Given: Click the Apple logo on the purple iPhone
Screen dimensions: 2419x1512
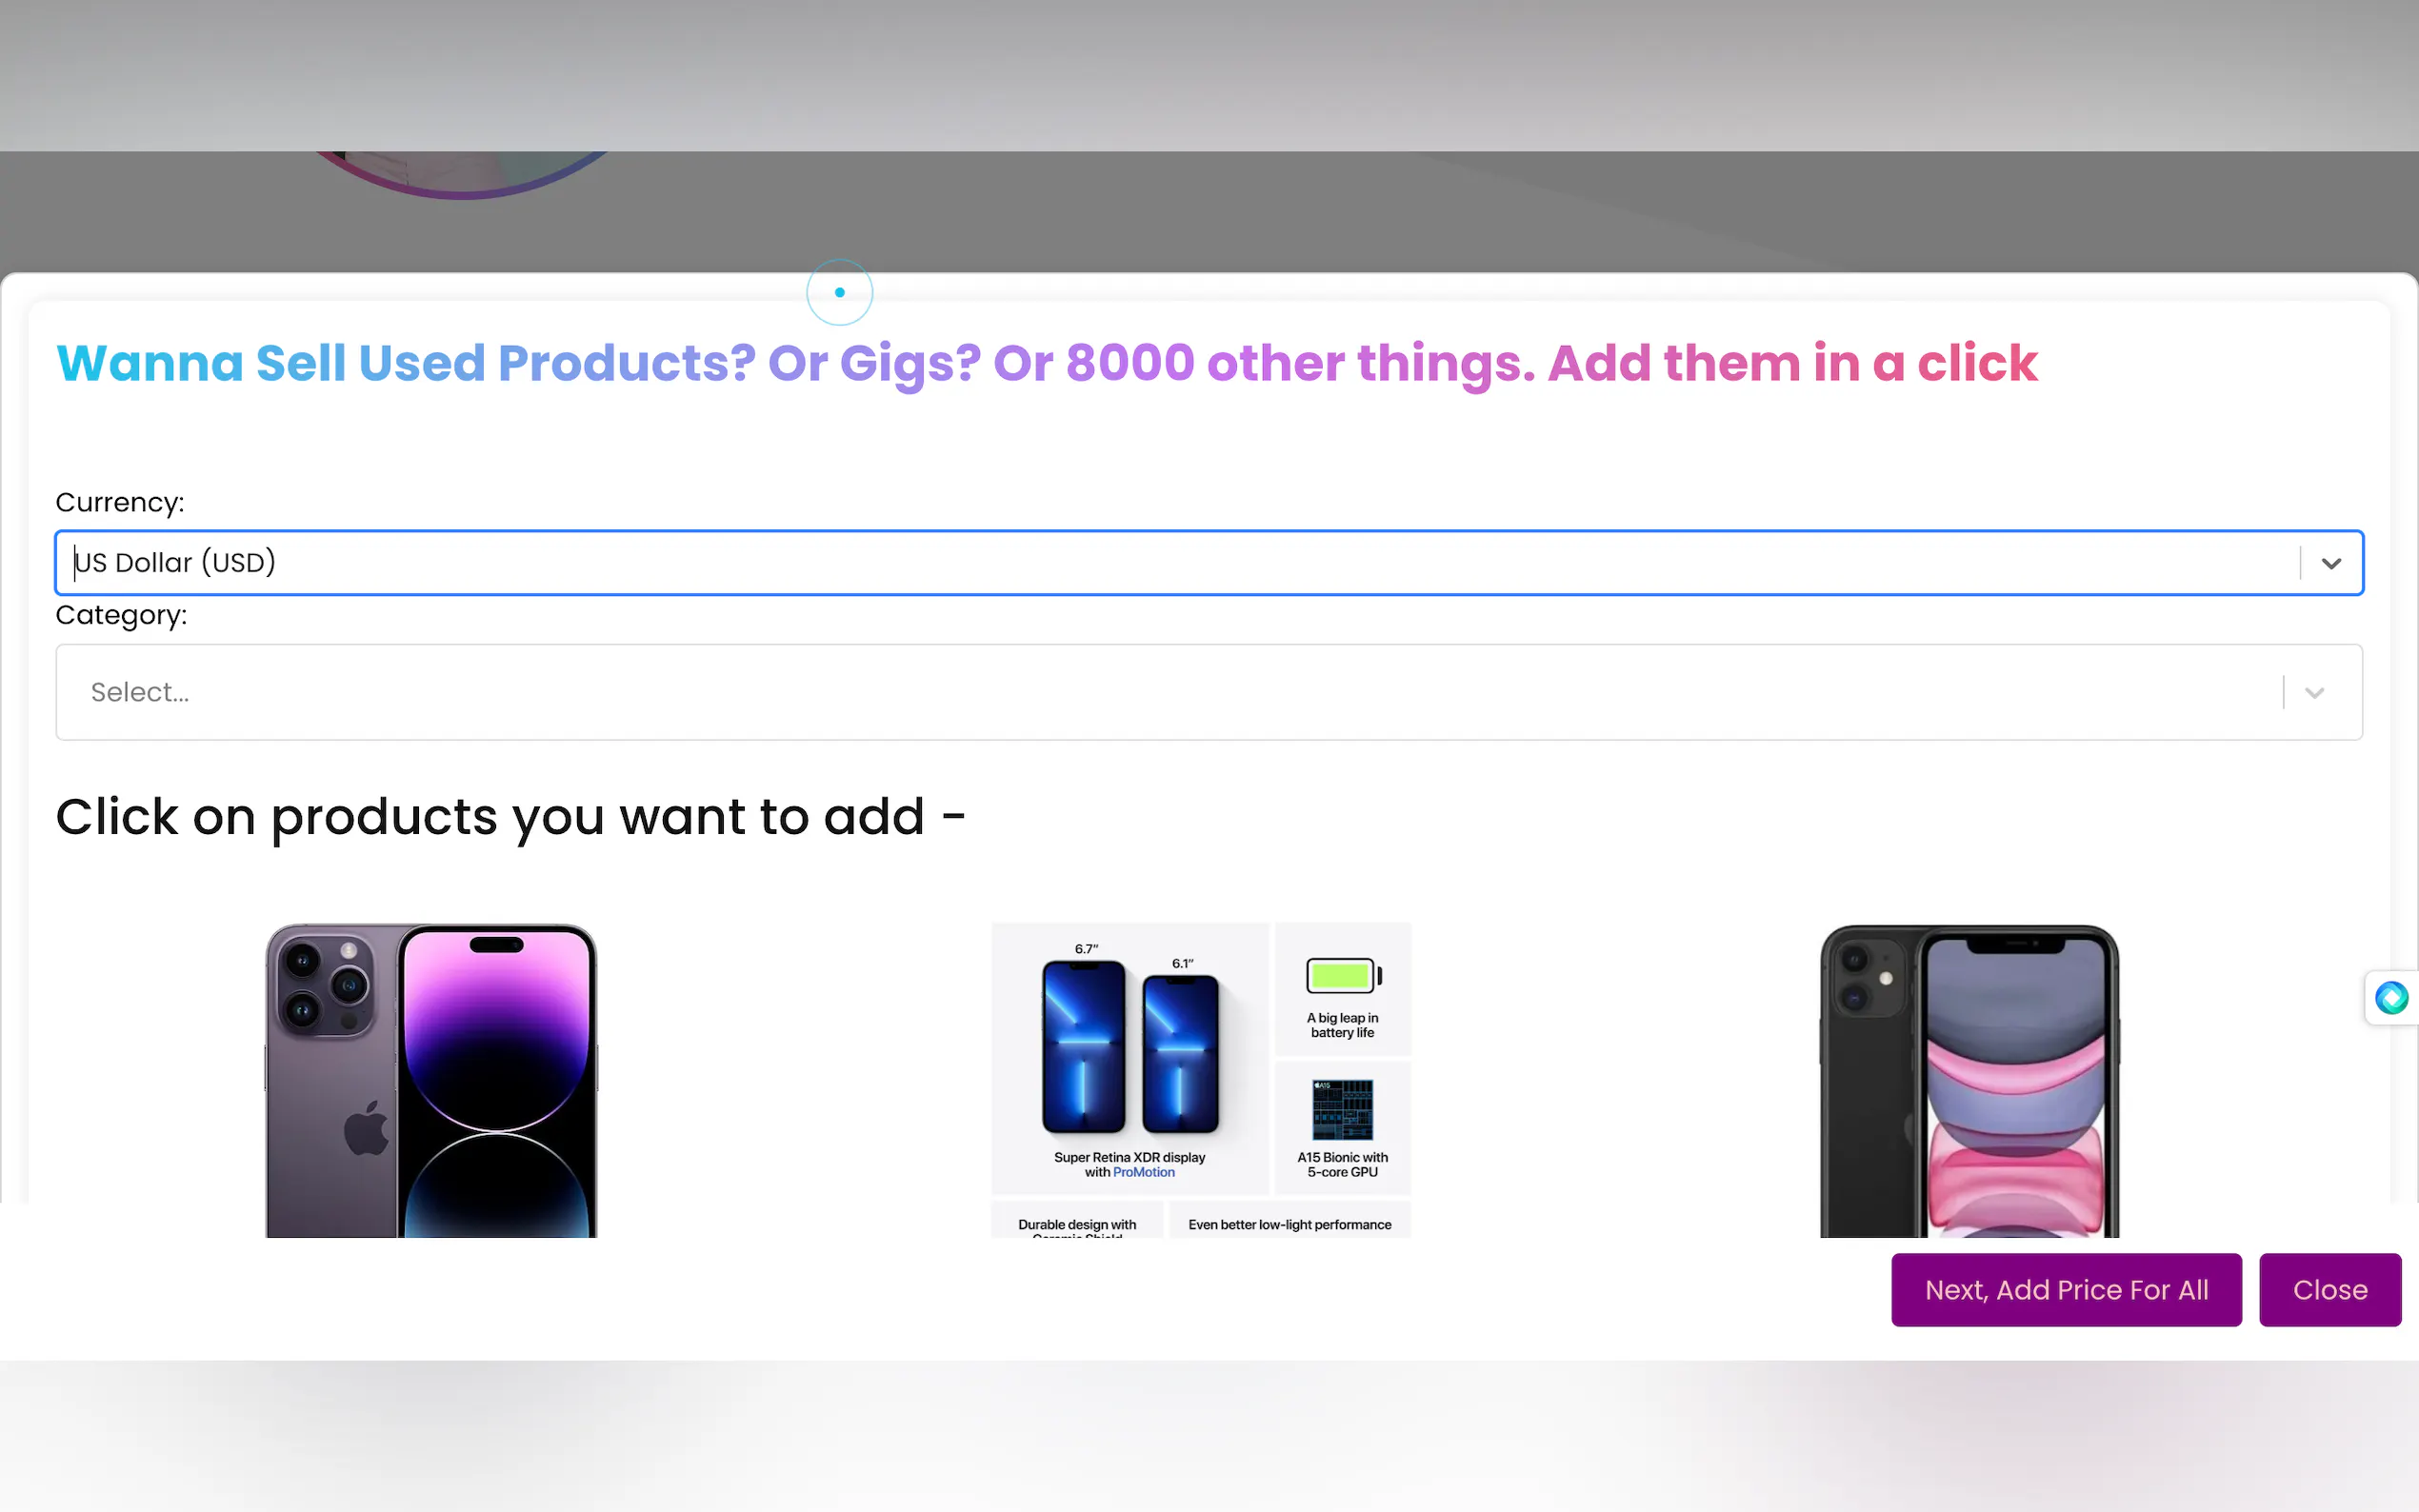Looking at the screenshot, I should point(366,1128).
